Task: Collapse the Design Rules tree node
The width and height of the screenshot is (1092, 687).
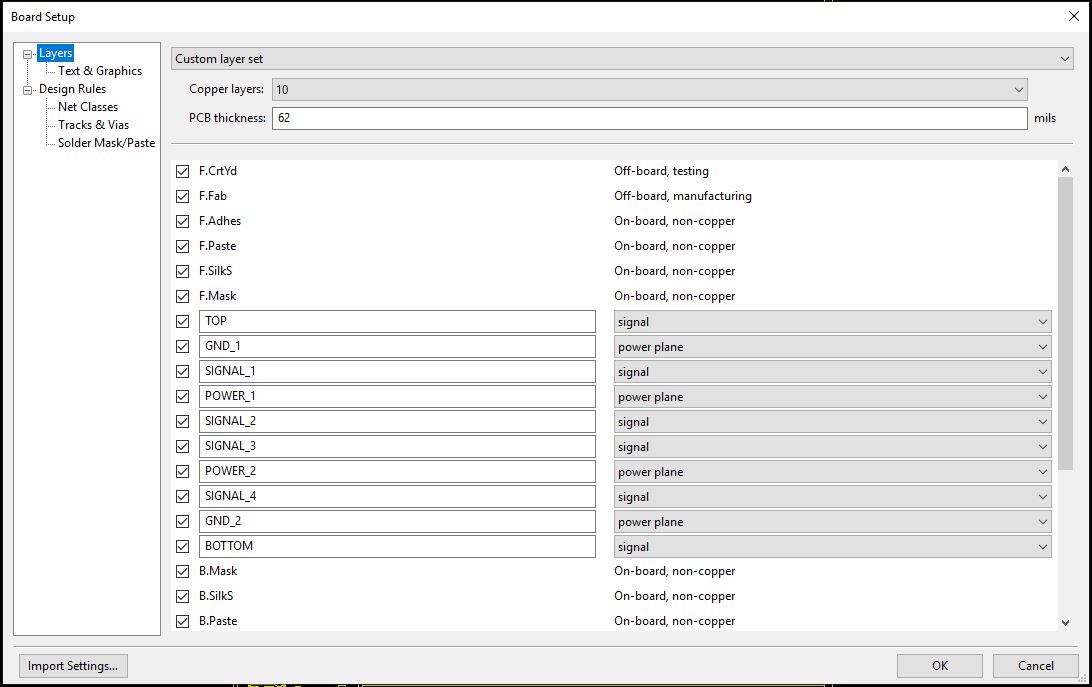Action: (28, 90)
